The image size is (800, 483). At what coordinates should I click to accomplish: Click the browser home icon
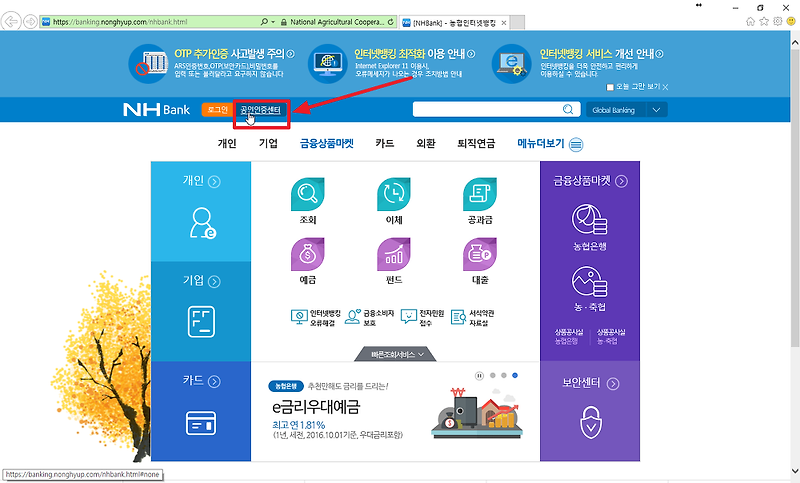(x=750, y=21)
